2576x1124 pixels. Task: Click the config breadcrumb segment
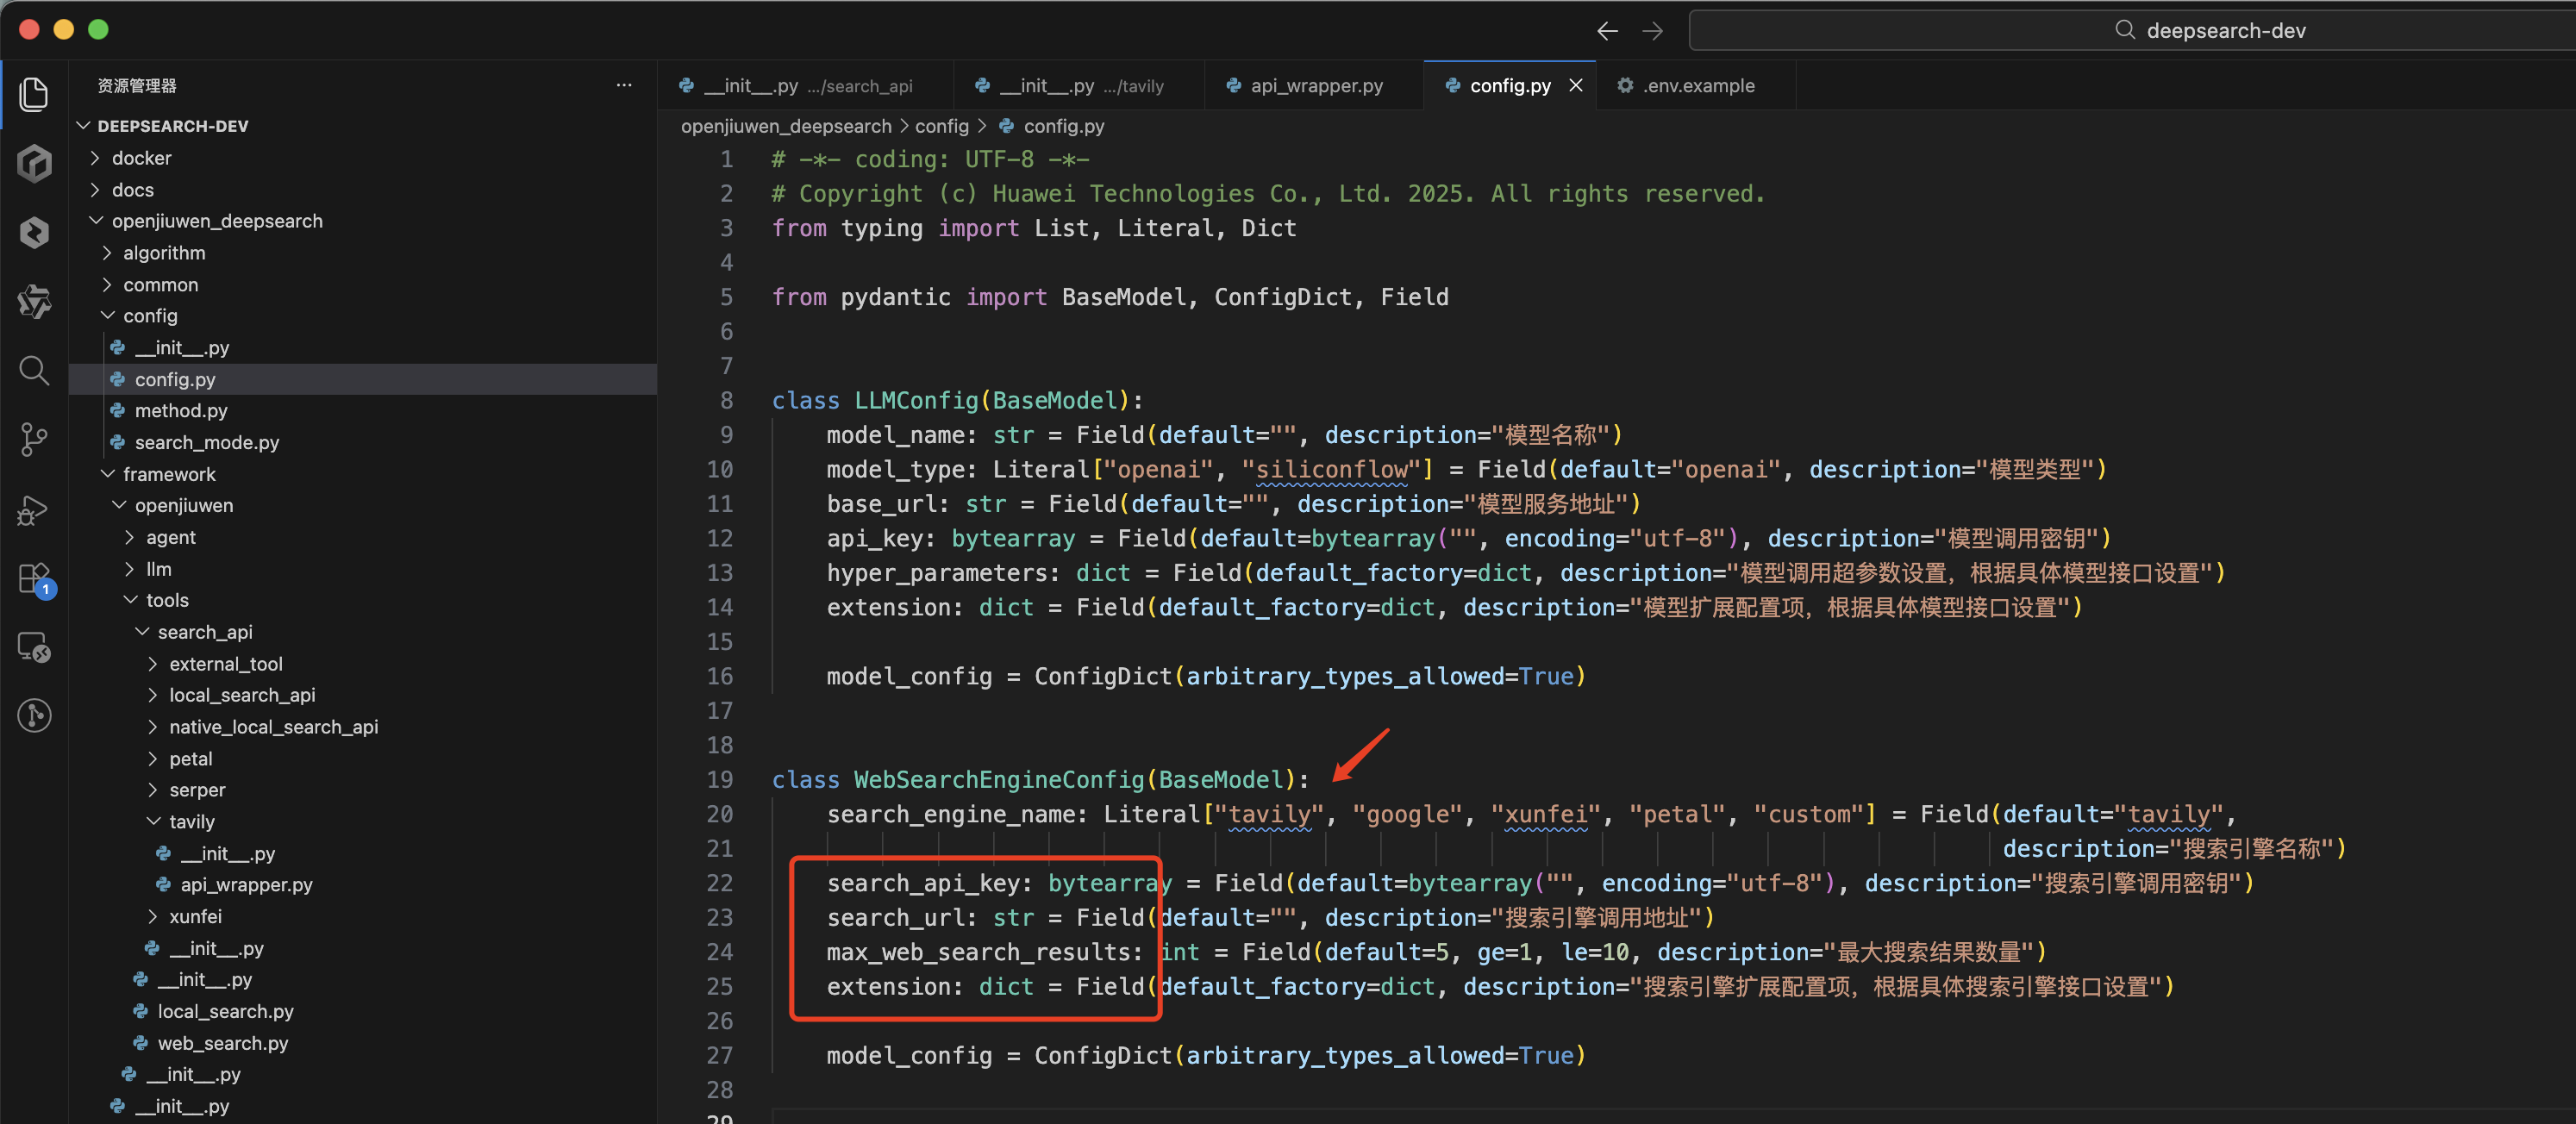(941, 126)
